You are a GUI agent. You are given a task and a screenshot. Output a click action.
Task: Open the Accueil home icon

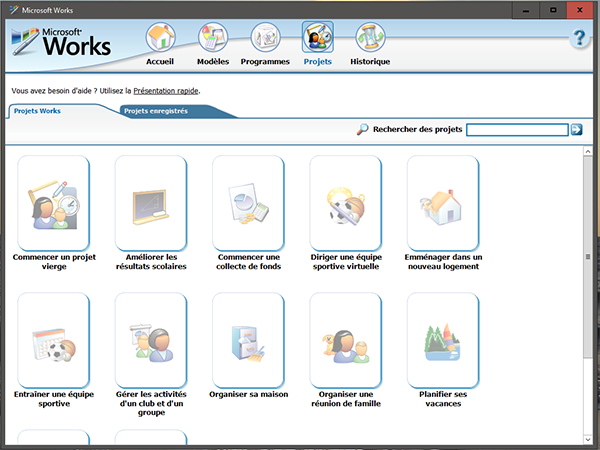point(160,37)
